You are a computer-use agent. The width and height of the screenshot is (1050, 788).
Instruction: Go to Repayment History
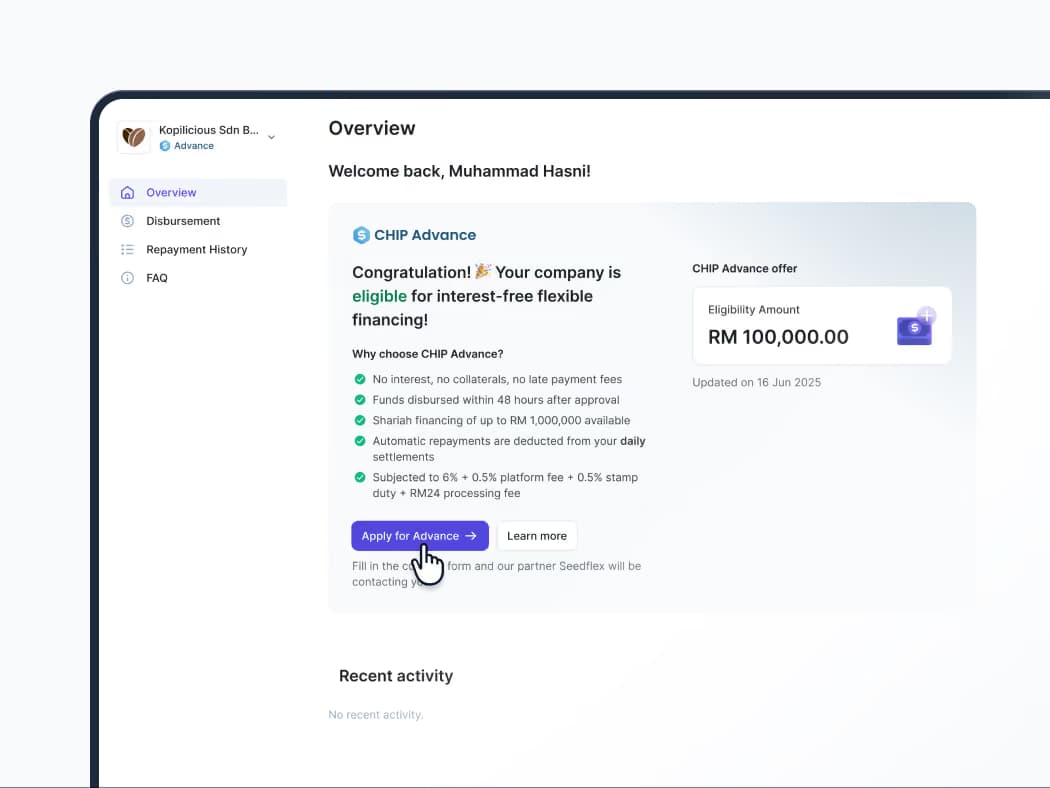pyautogui.click(x=198, y=250)
